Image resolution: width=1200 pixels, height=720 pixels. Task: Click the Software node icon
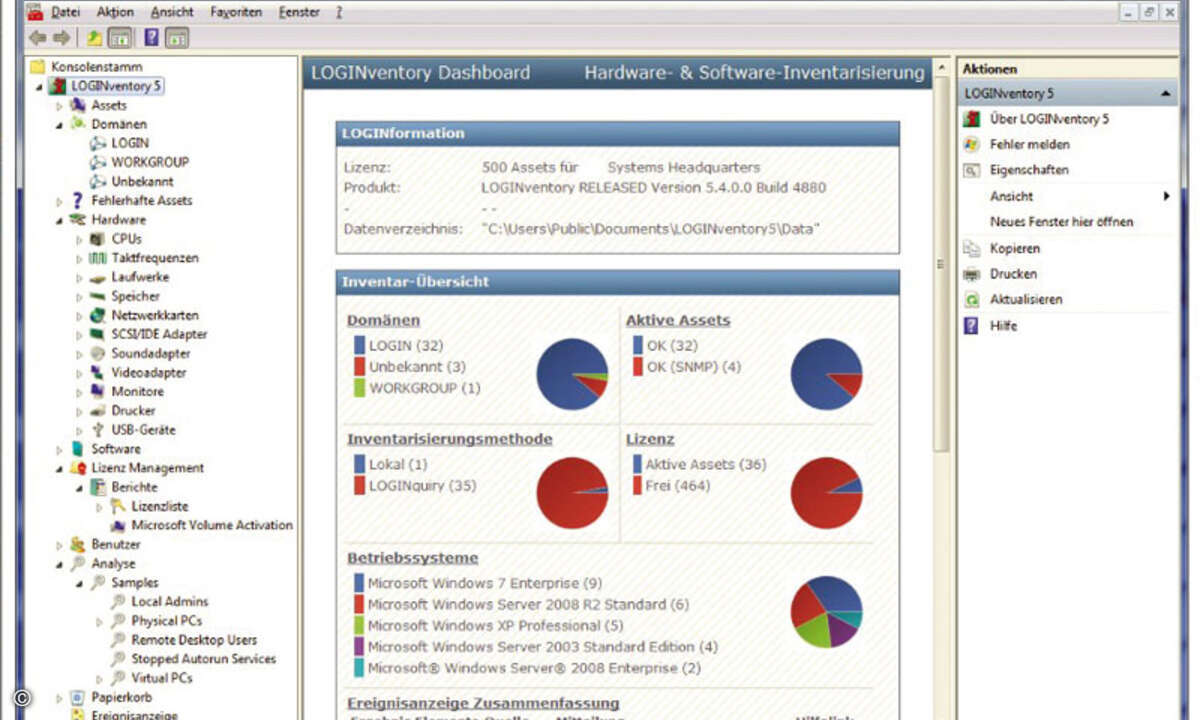coord(78,449)
